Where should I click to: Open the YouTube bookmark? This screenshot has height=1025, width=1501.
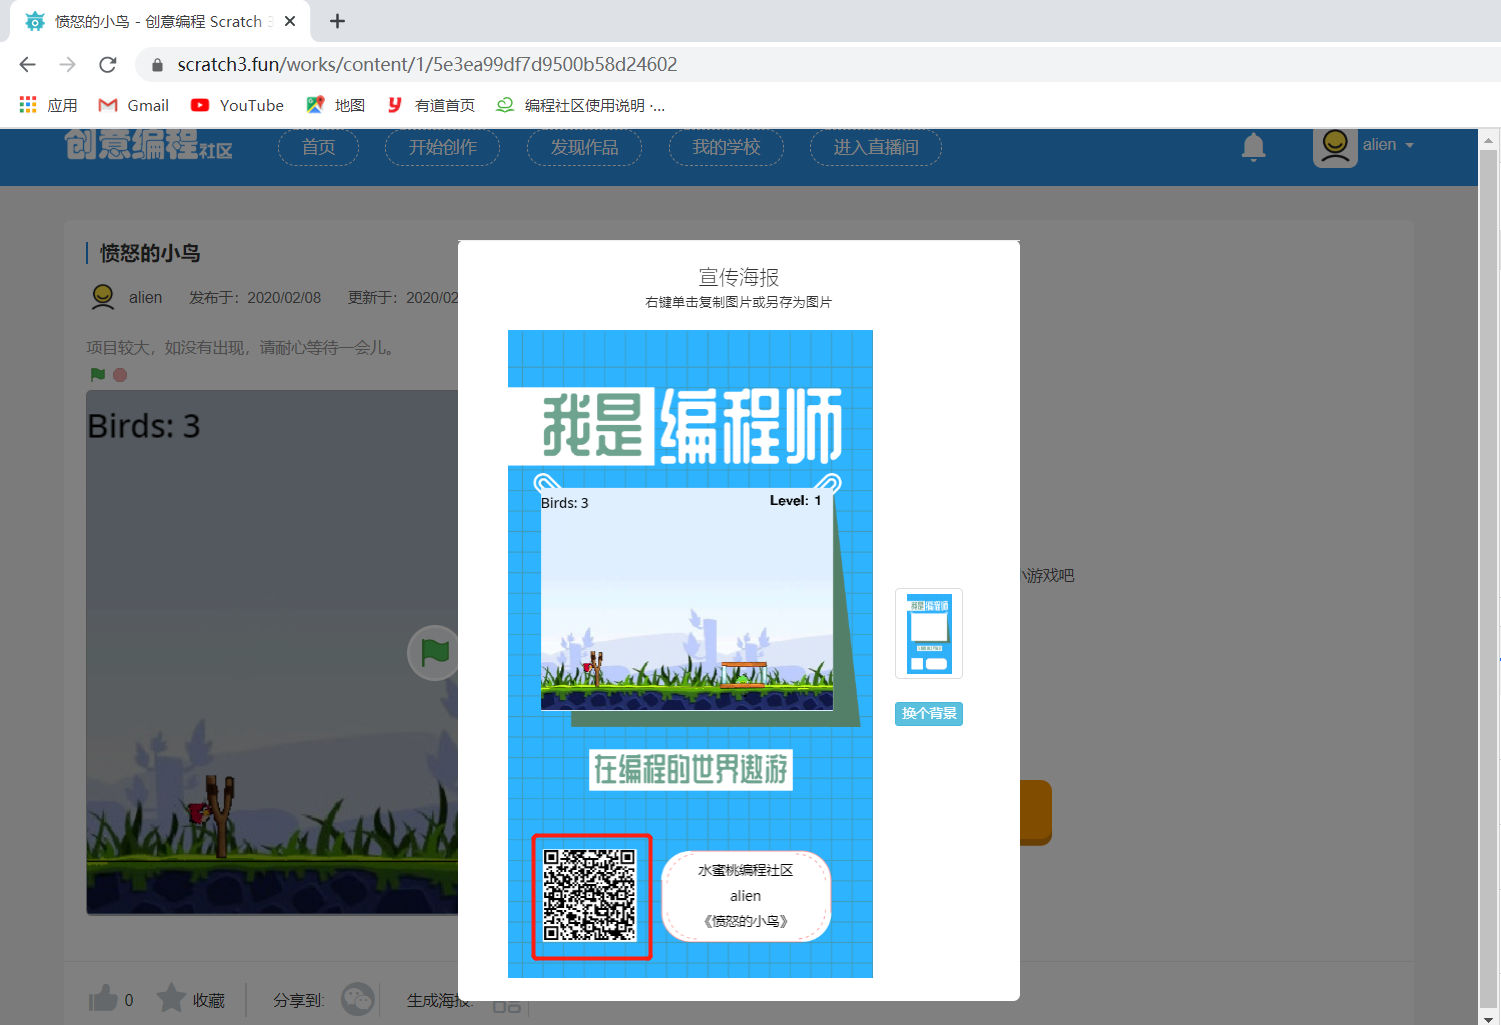[237, 105]
